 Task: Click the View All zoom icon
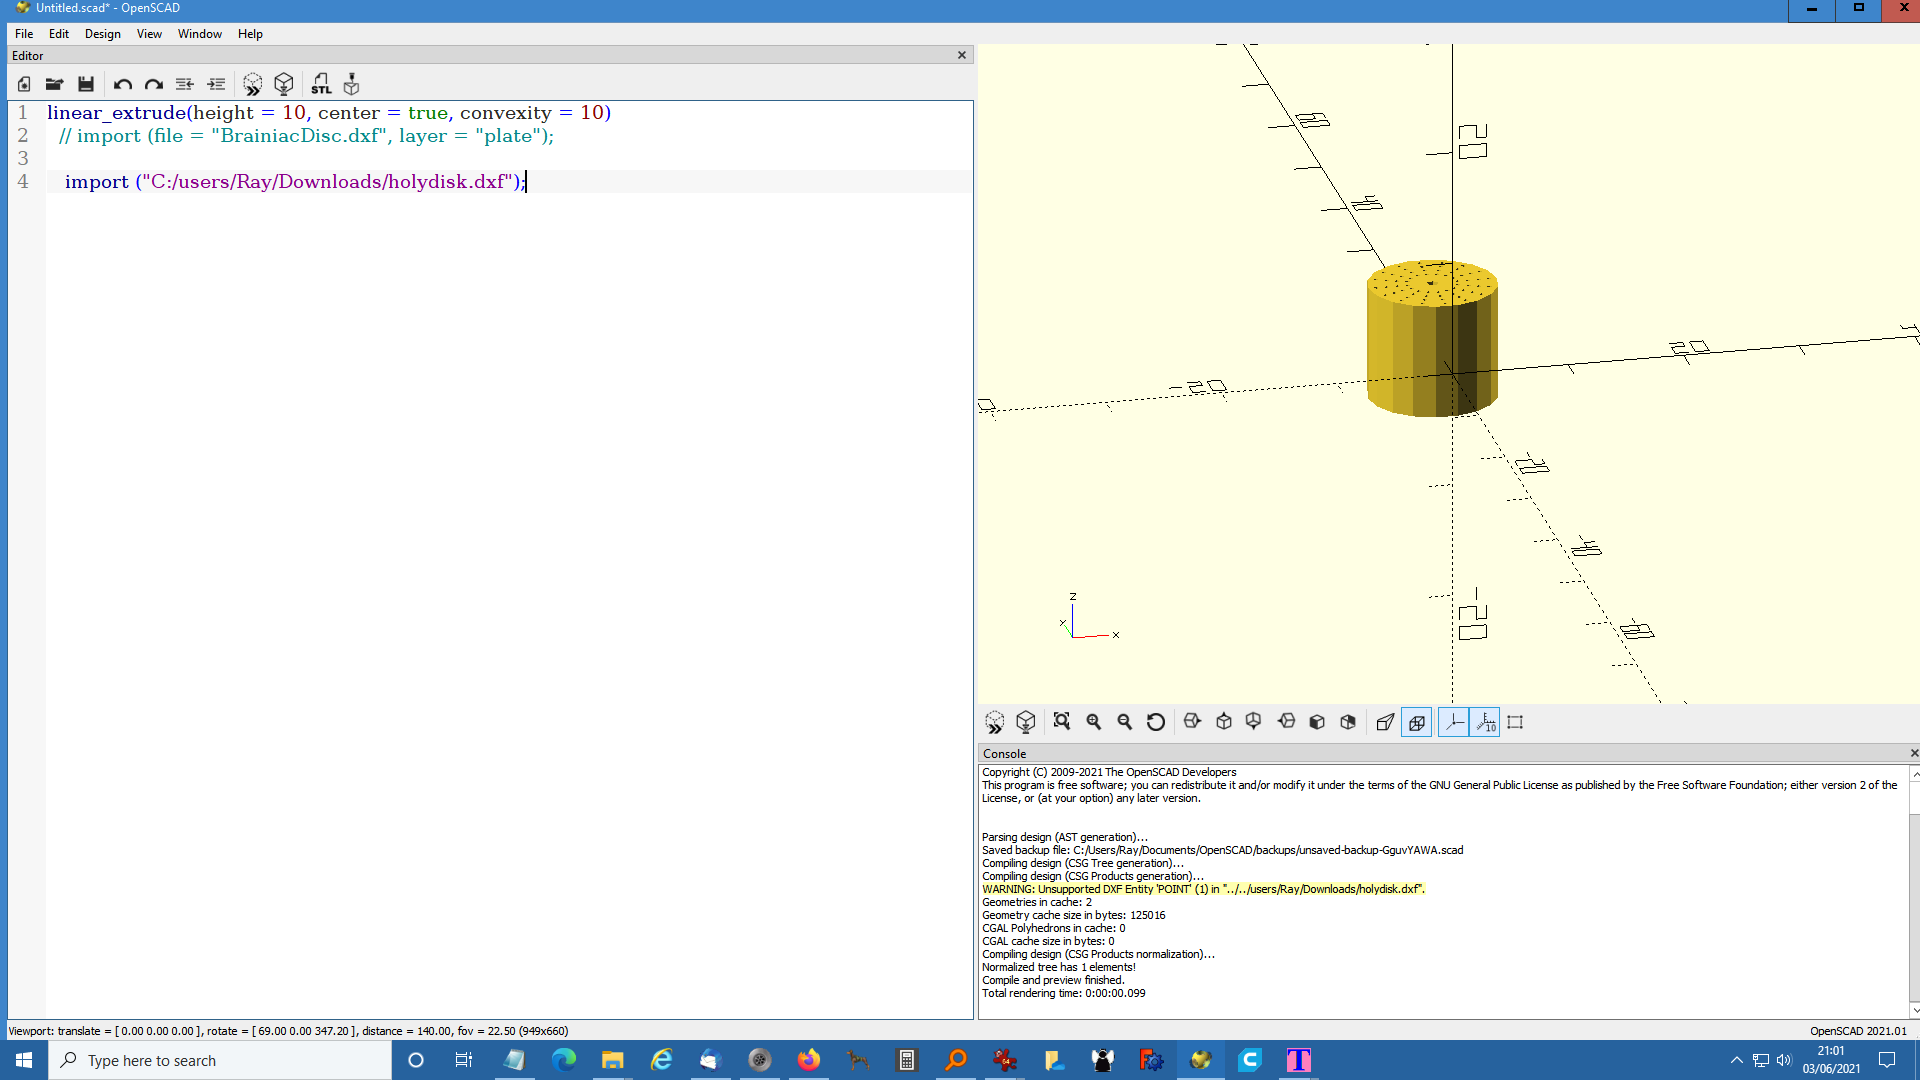tap(1062, 722)
